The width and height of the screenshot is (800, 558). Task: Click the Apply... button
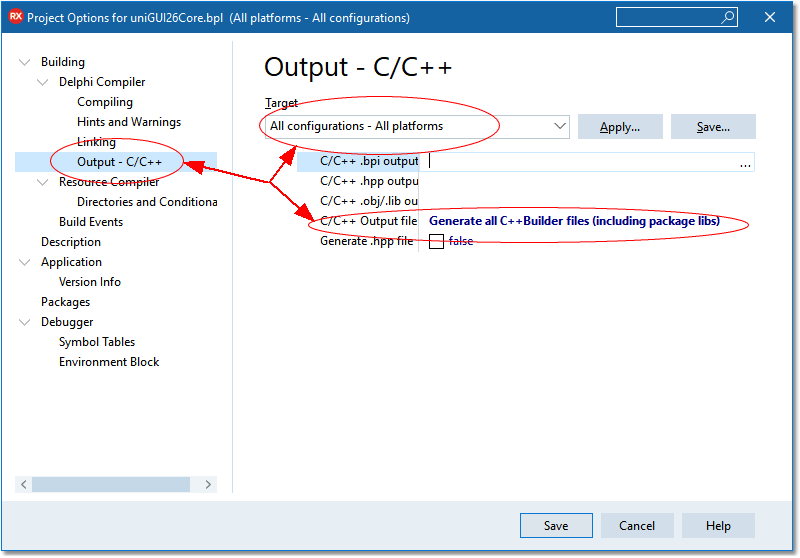pos(620,127)
